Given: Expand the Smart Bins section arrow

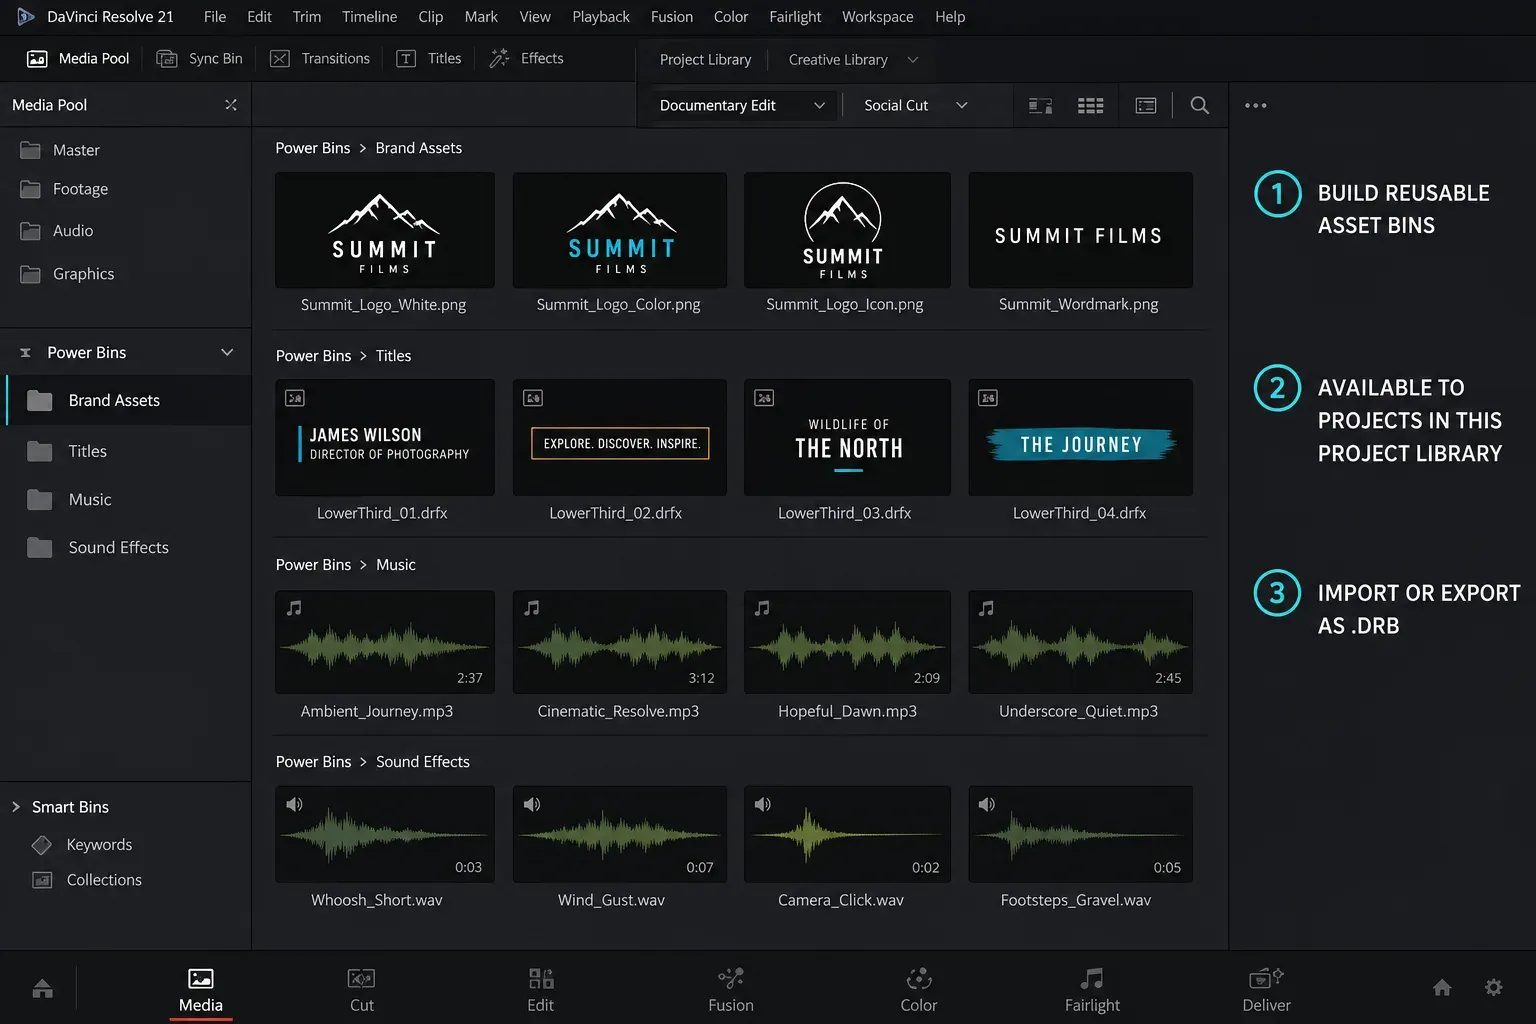Looking at the screenshot, I should click(16, 807).
